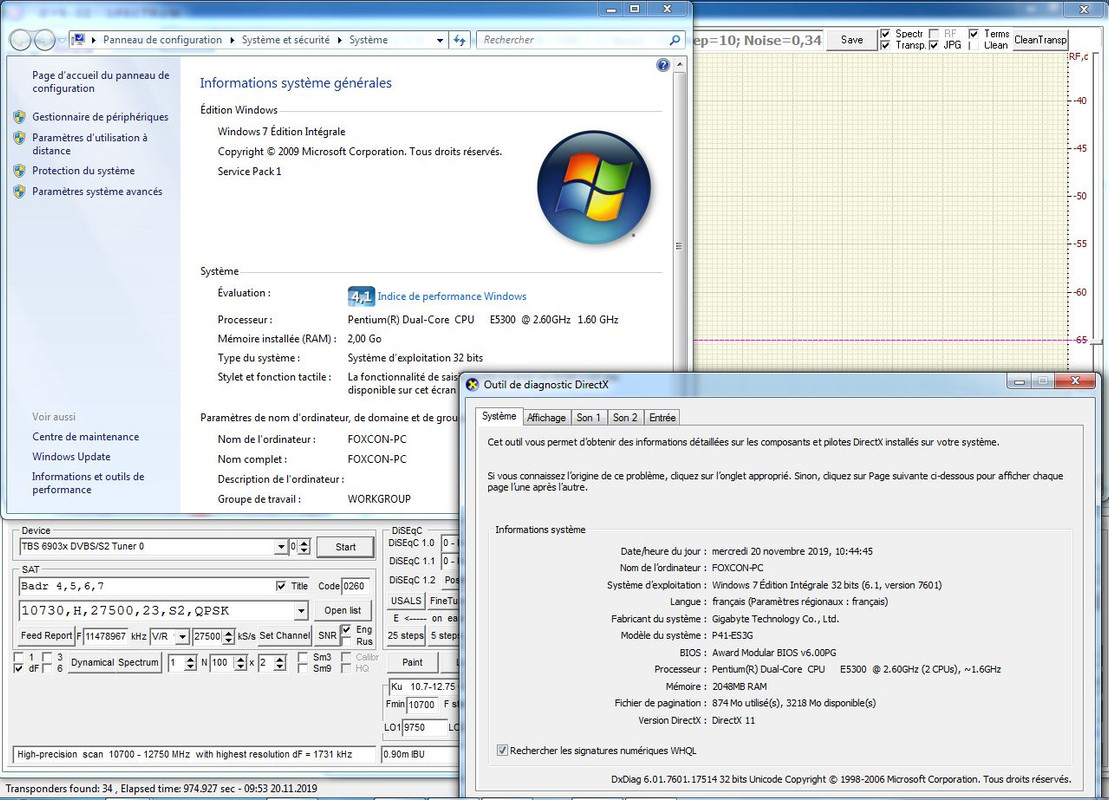Open the Windows Update link
Screen dimensions: 1109x800
[x=71, y=456]
